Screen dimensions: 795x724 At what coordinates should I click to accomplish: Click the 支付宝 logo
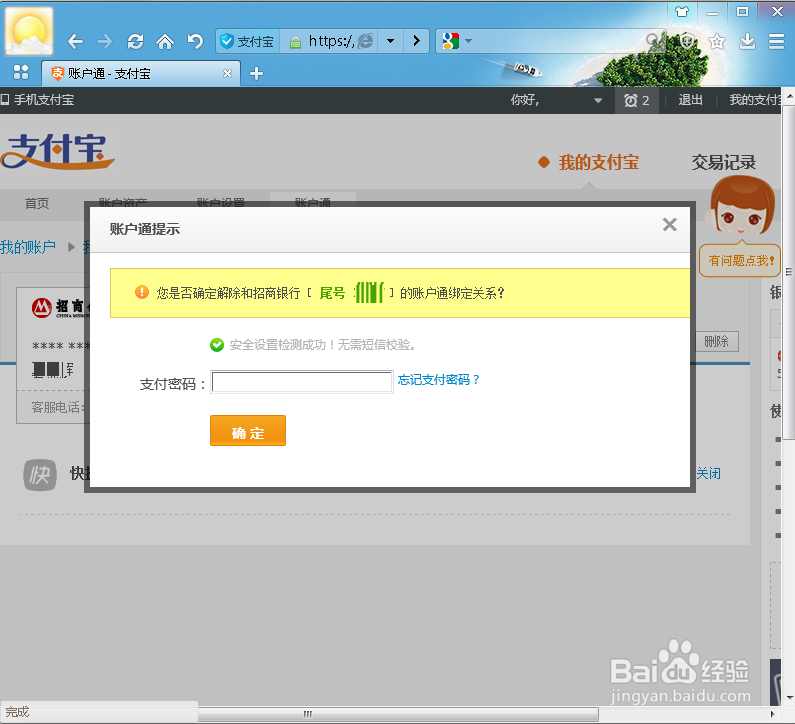(58, 151)
